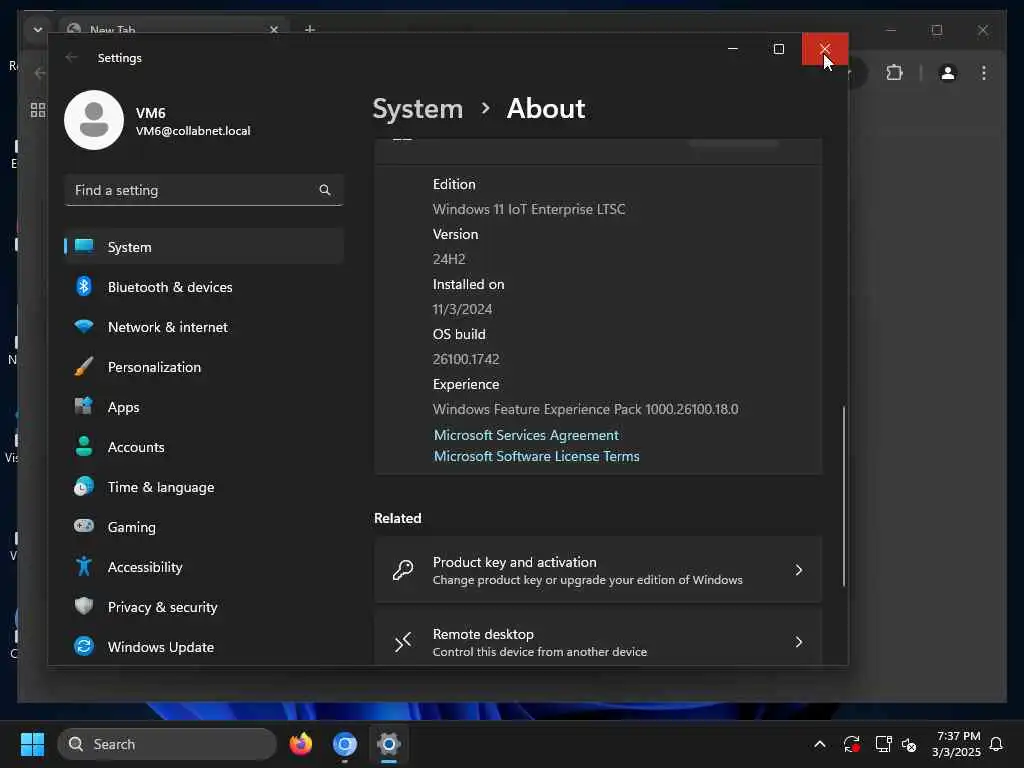
Task: Click the Chrome profile avatar icon
Action: click(948, 72)
